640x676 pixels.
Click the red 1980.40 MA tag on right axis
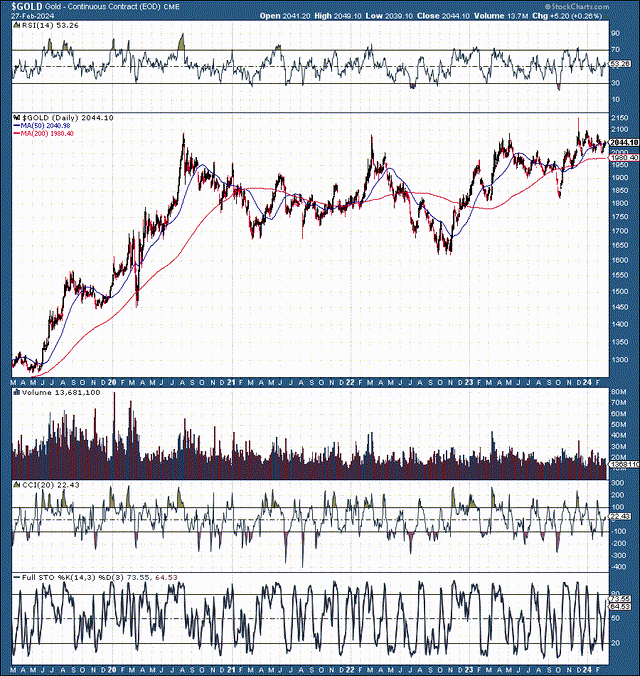624,158
